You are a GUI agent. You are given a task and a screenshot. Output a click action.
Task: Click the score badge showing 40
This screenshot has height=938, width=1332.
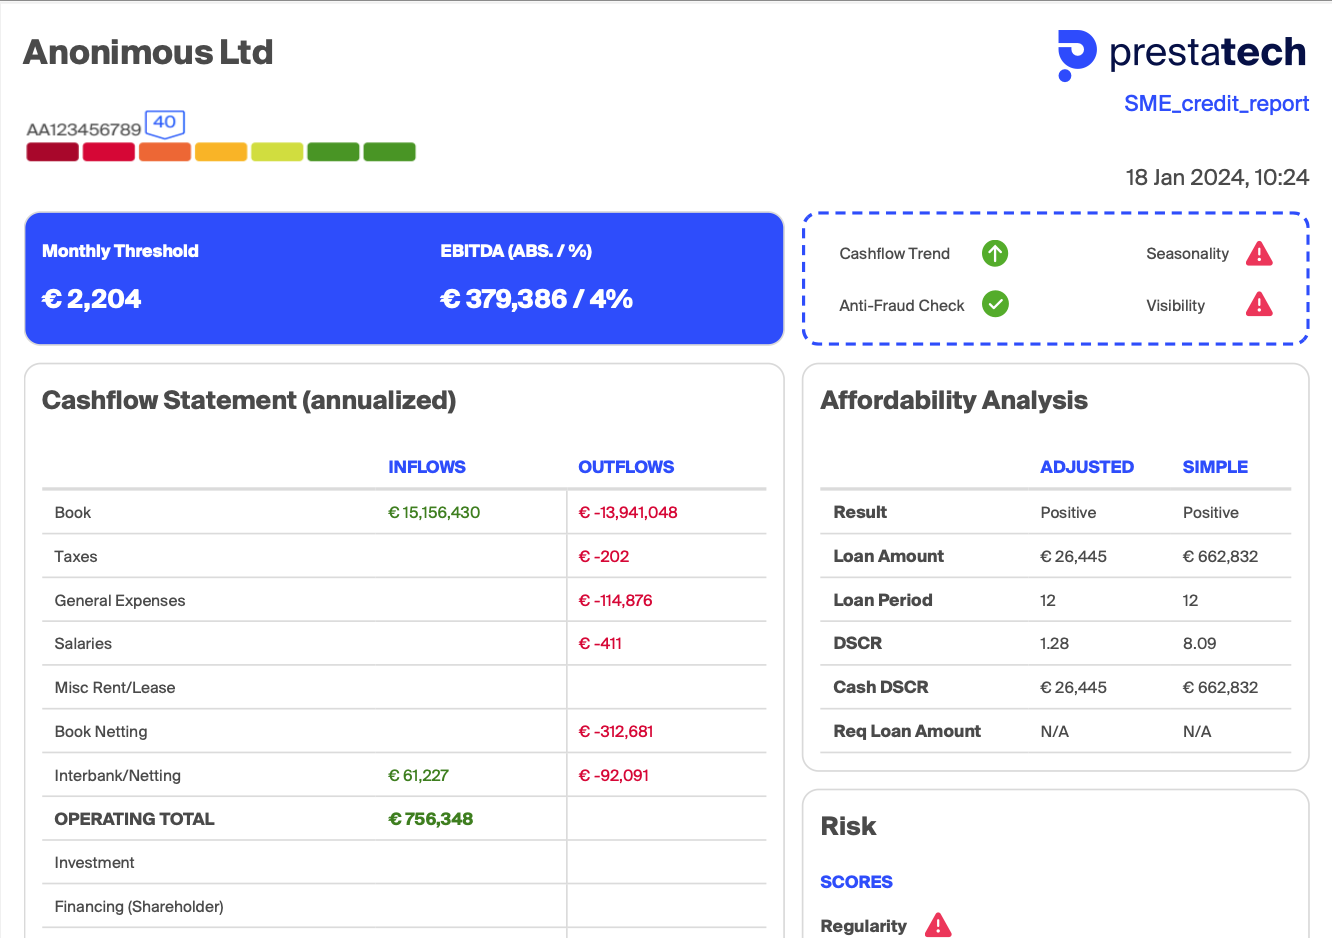click(x=165, y=123)
